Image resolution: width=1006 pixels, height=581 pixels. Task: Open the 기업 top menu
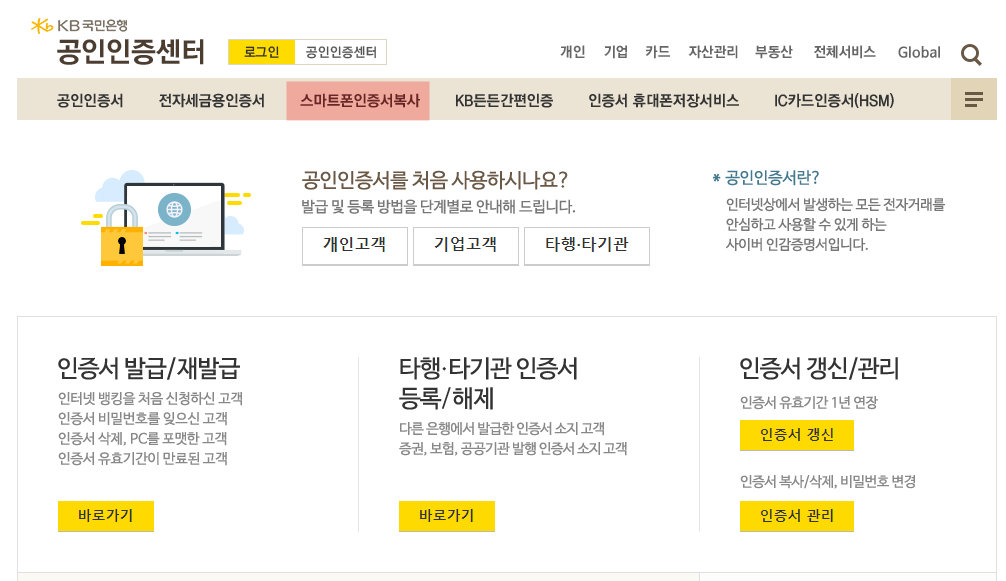coord(615,52)
